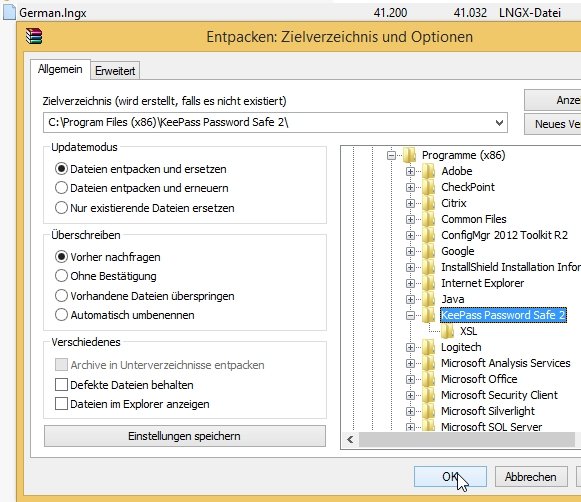Image resolution: width=581 pixels, height=502 pixels.
Task: Switch to the Erweitert tab
Action: click(115, 70)
